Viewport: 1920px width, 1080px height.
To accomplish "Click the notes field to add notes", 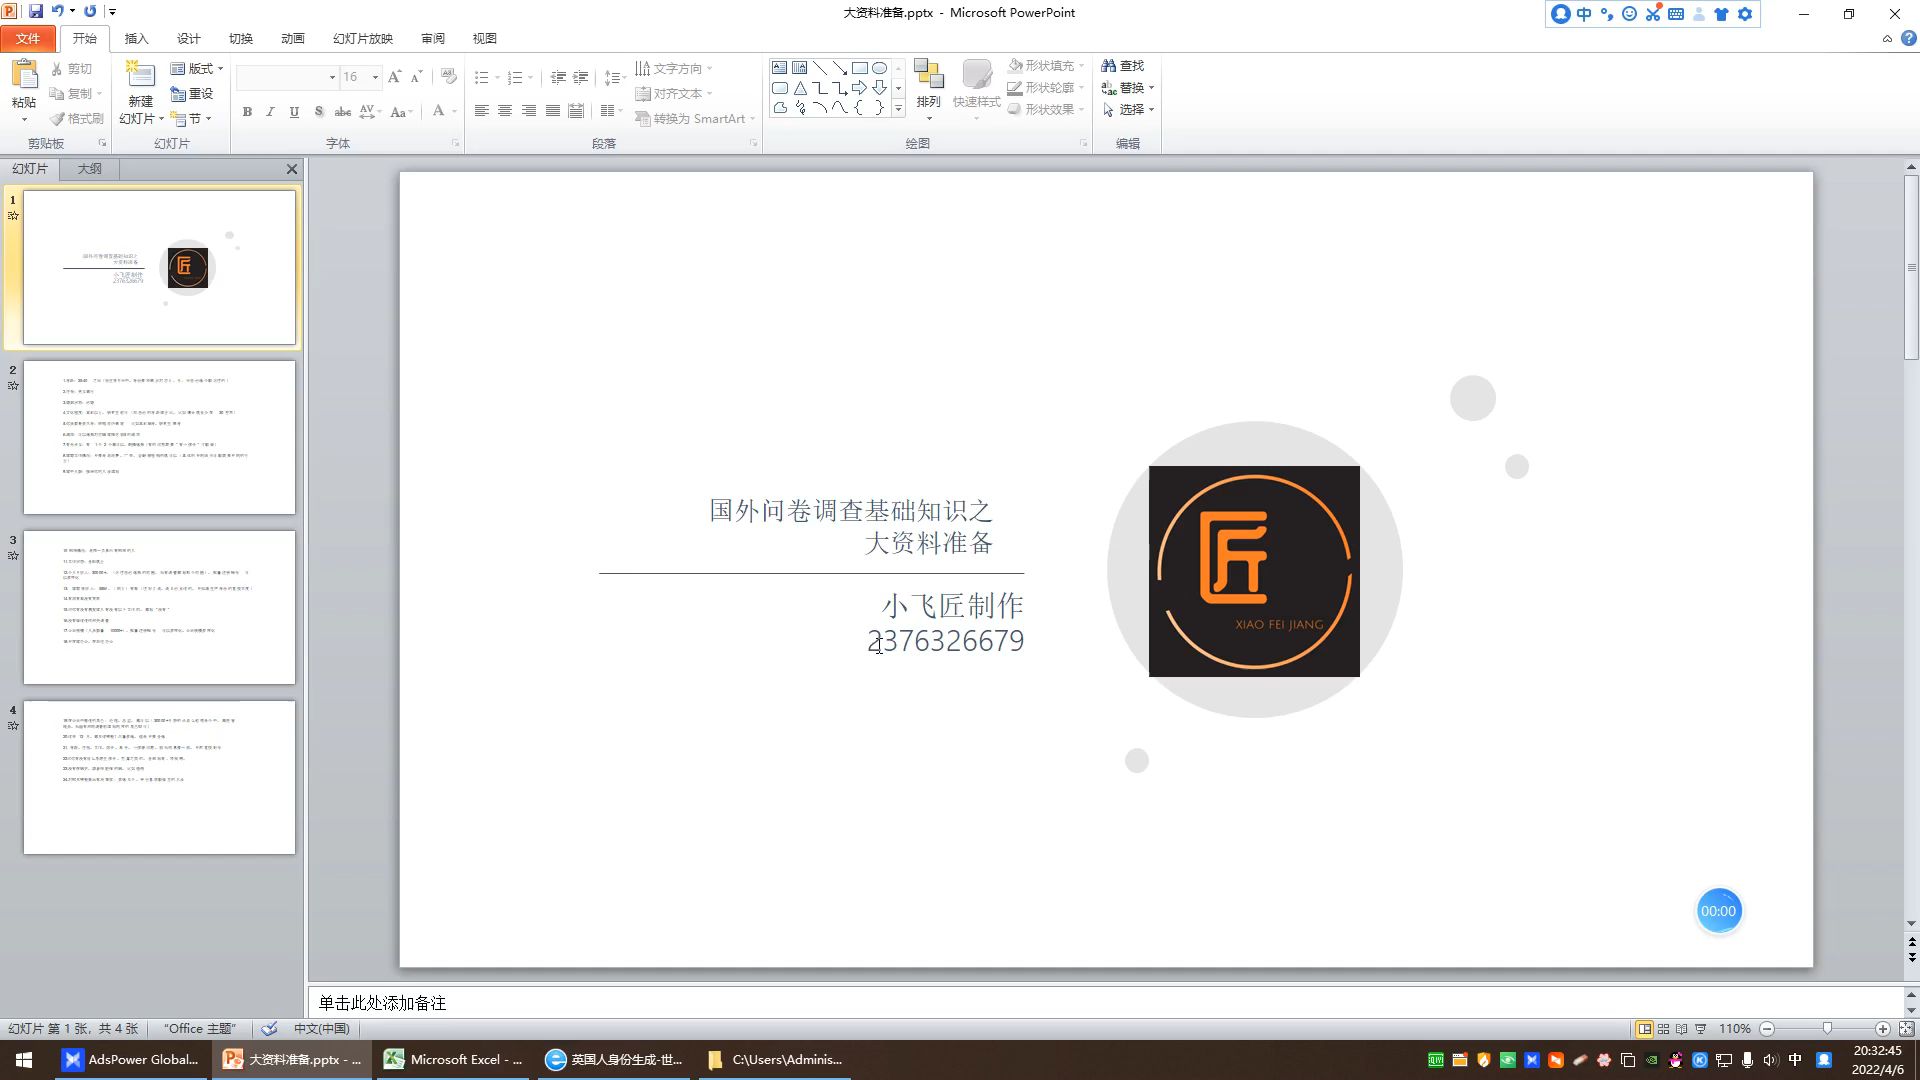I will pos(1105,1003).
